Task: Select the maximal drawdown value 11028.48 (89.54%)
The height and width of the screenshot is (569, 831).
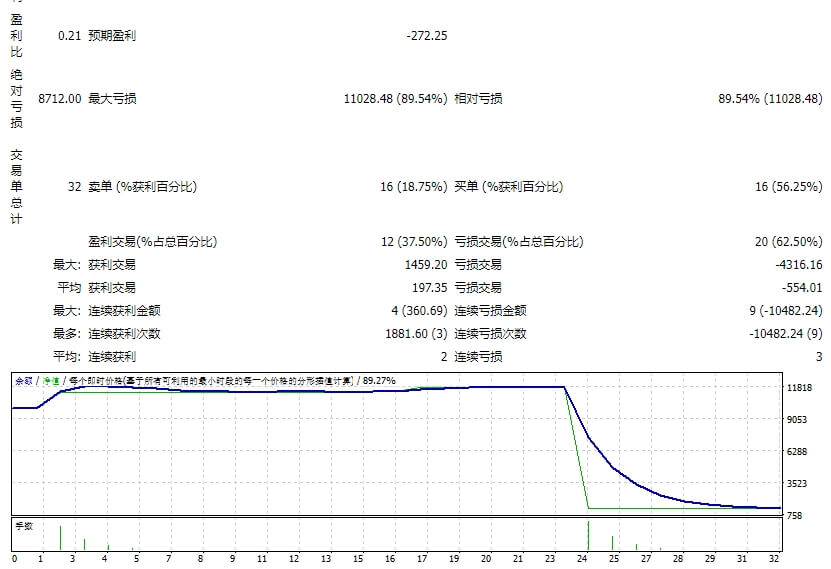Action: (395, 99)
